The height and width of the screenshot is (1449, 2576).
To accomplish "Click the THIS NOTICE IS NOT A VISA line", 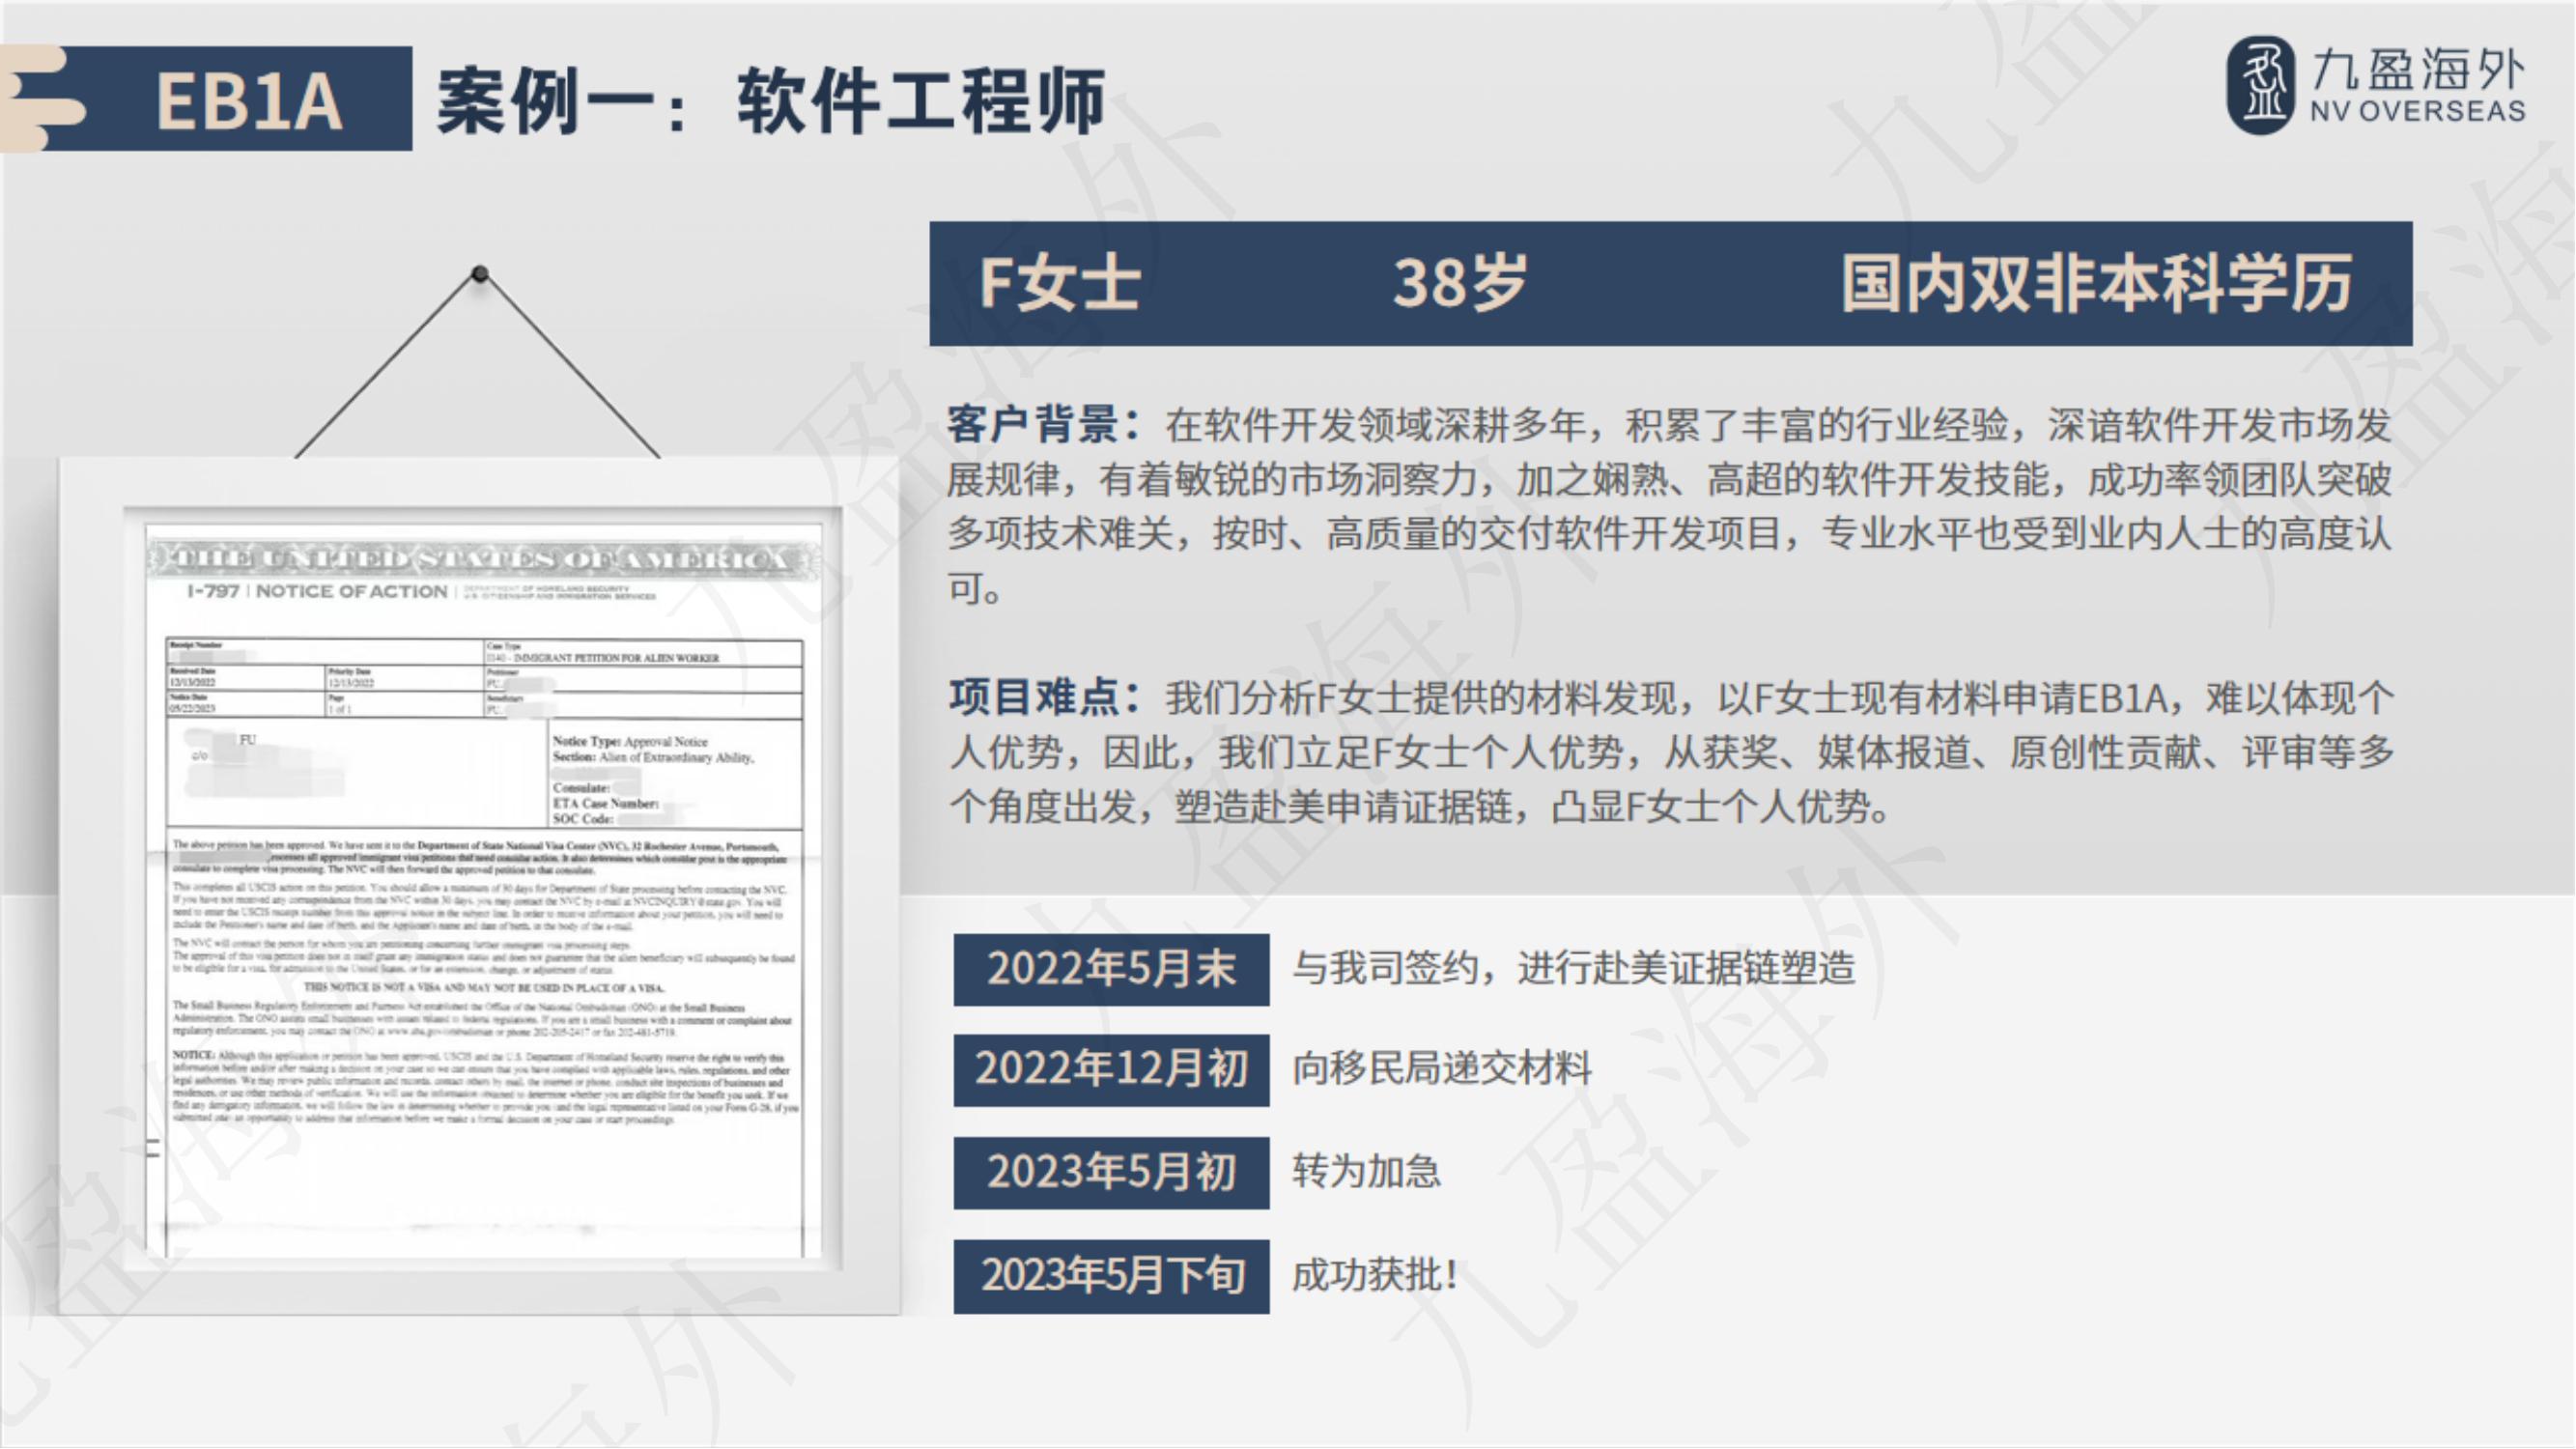I will click(x=484, y=987).
